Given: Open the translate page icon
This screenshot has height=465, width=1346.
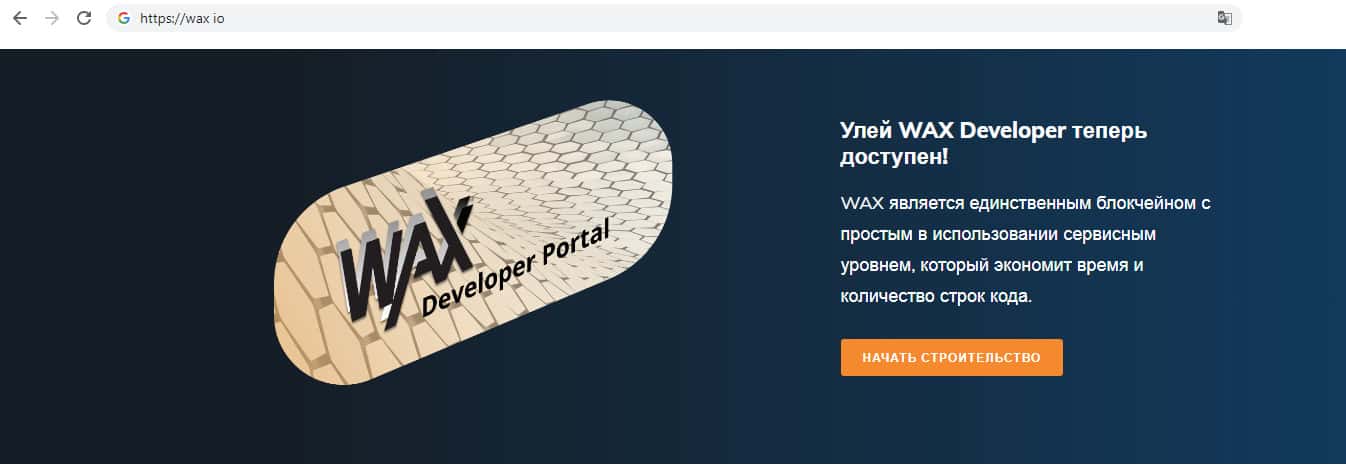Looking at the screenshot, I should [x=1223, y=18].
